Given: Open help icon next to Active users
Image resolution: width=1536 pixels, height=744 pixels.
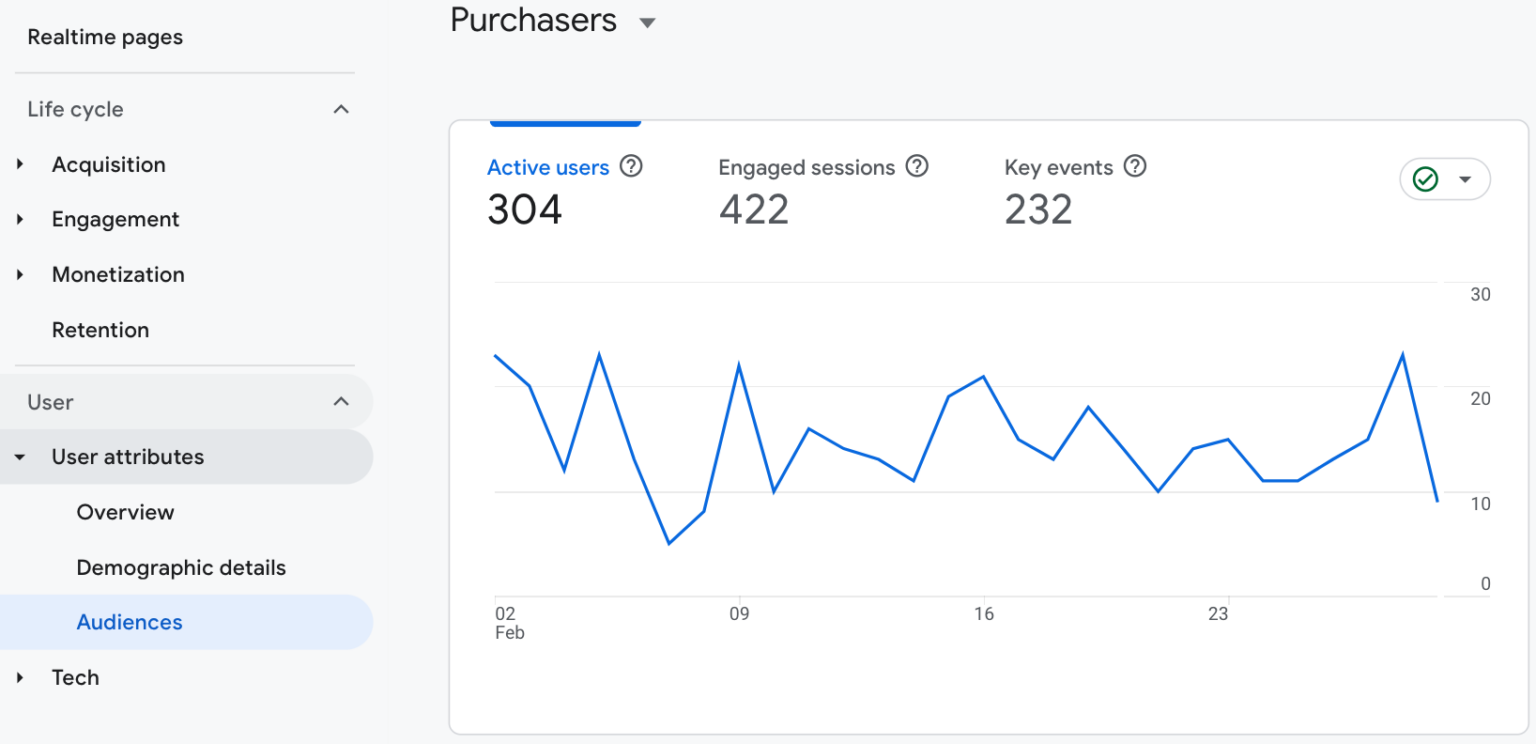Looking at the screenshot, I should [x=631, y=167].
